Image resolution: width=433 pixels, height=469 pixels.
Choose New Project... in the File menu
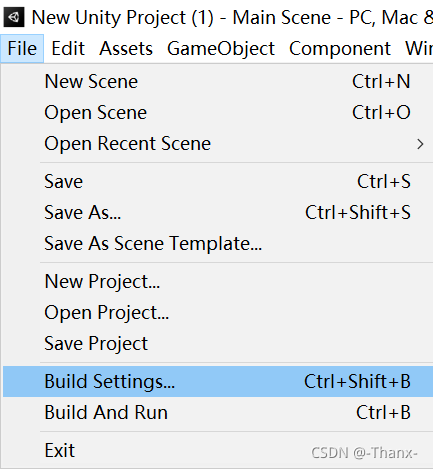tap(218, 281)
